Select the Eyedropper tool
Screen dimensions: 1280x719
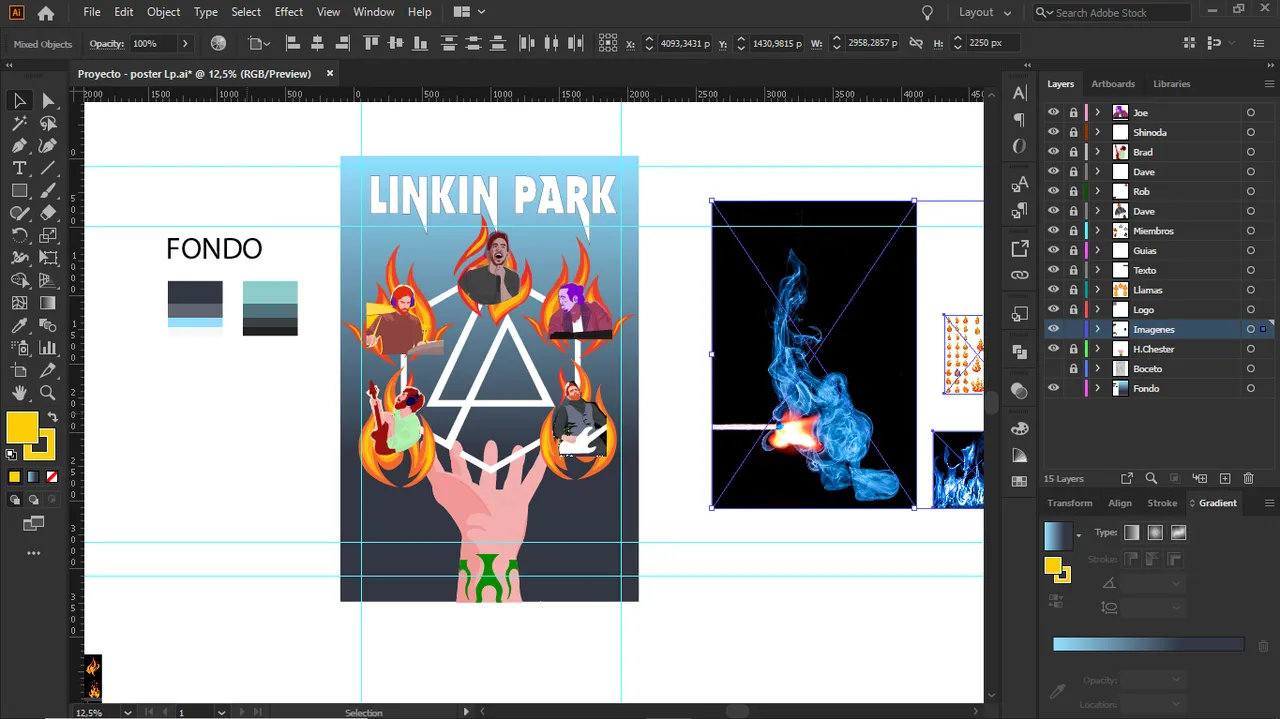[19, 326]
